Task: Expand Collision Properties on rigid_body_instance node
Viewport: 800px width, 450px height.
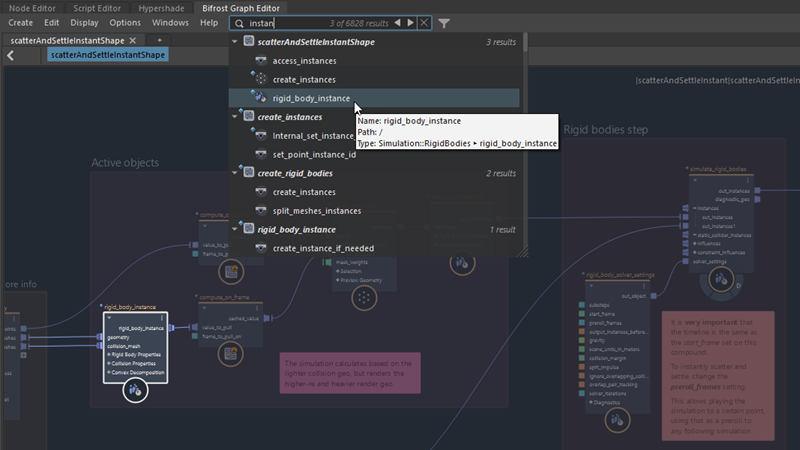Action: point(109,364)
